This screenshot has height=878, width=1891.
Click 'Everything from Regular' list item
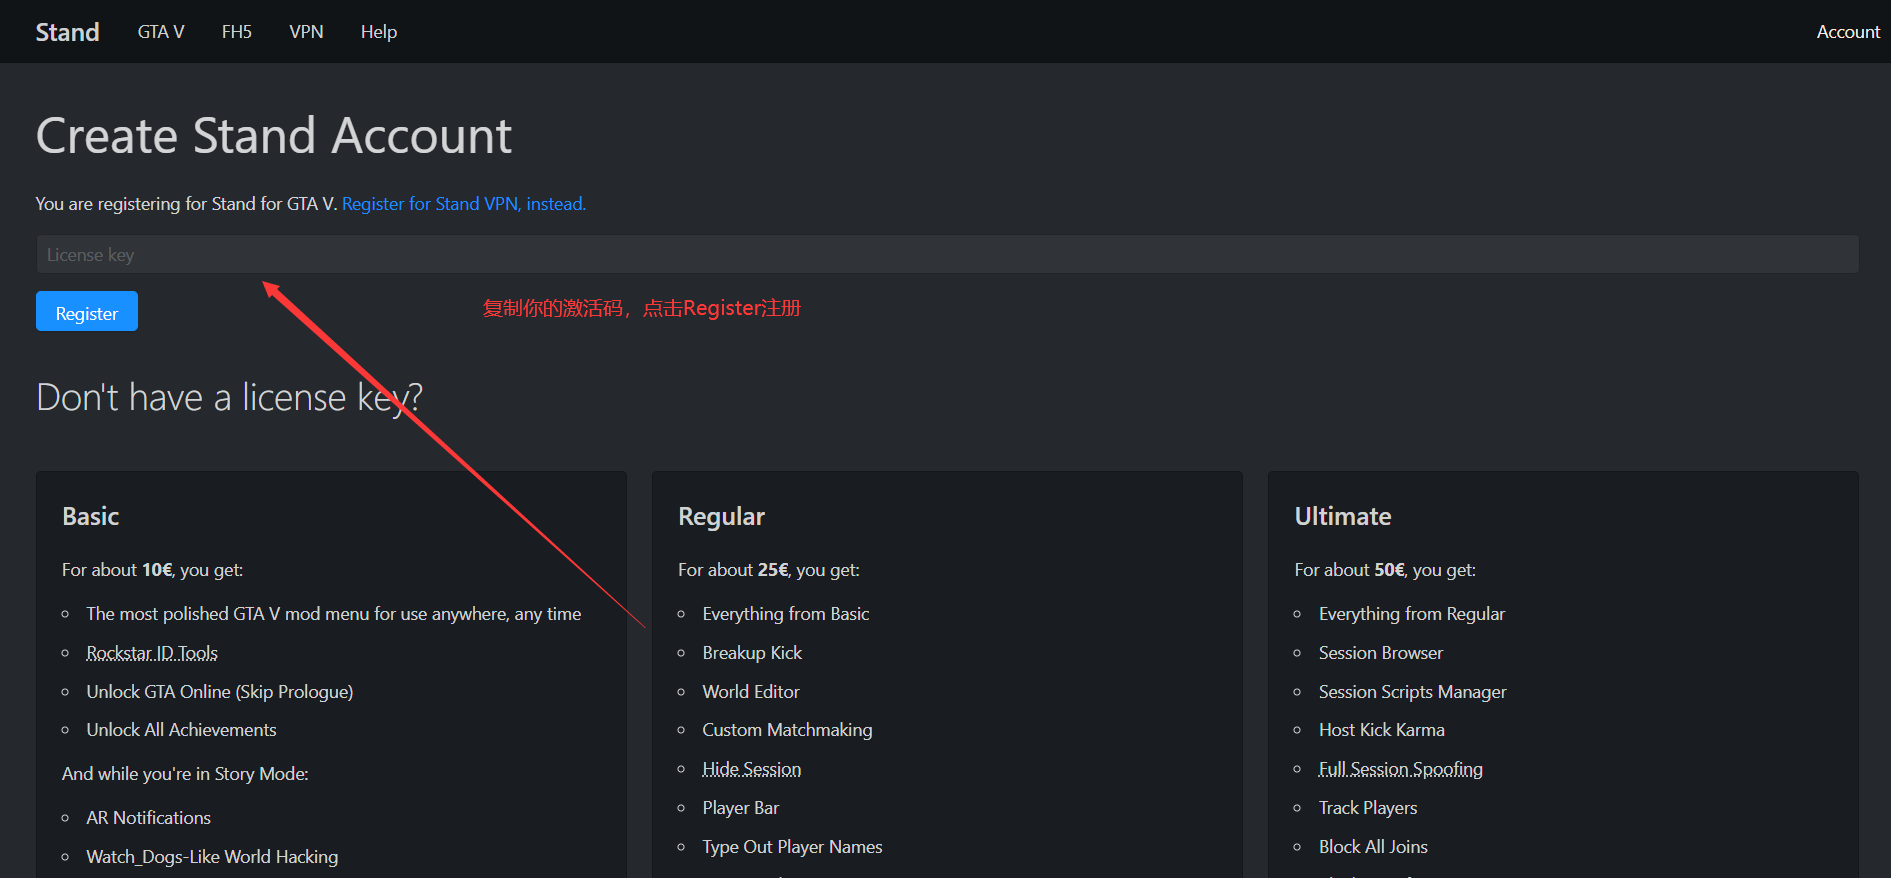(1412, 614)
